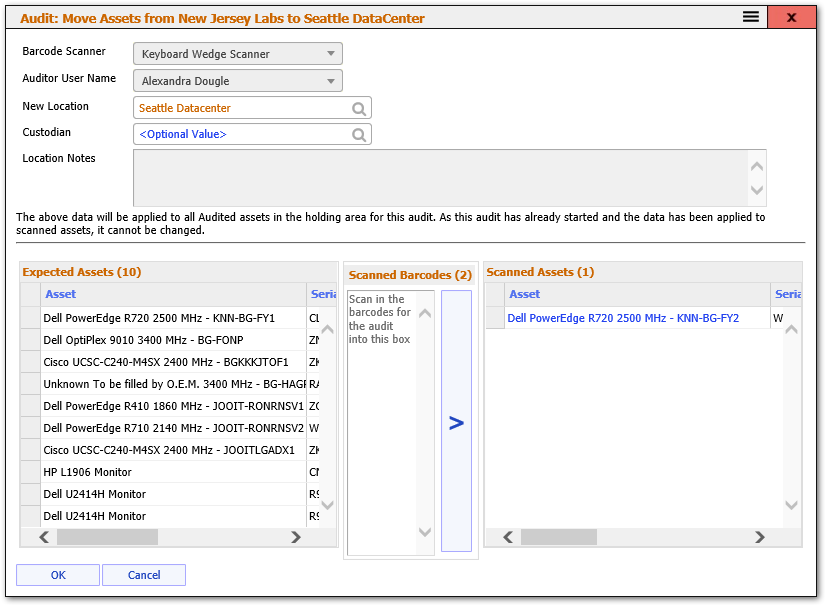Image resolution: width=826 pixels, height=606 pixels.
Task: Click the OK button
Action: 57,574
